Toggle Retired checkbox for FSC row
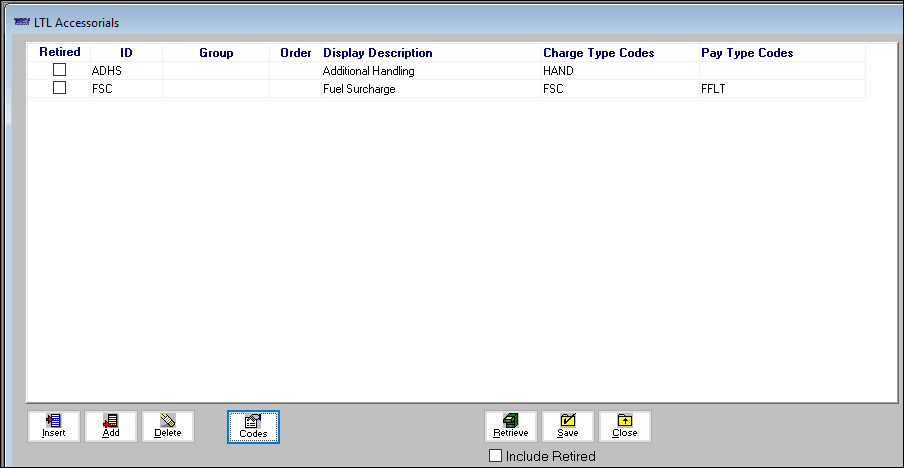This screenshot has width=904, height=468. [x=59, y=88]
